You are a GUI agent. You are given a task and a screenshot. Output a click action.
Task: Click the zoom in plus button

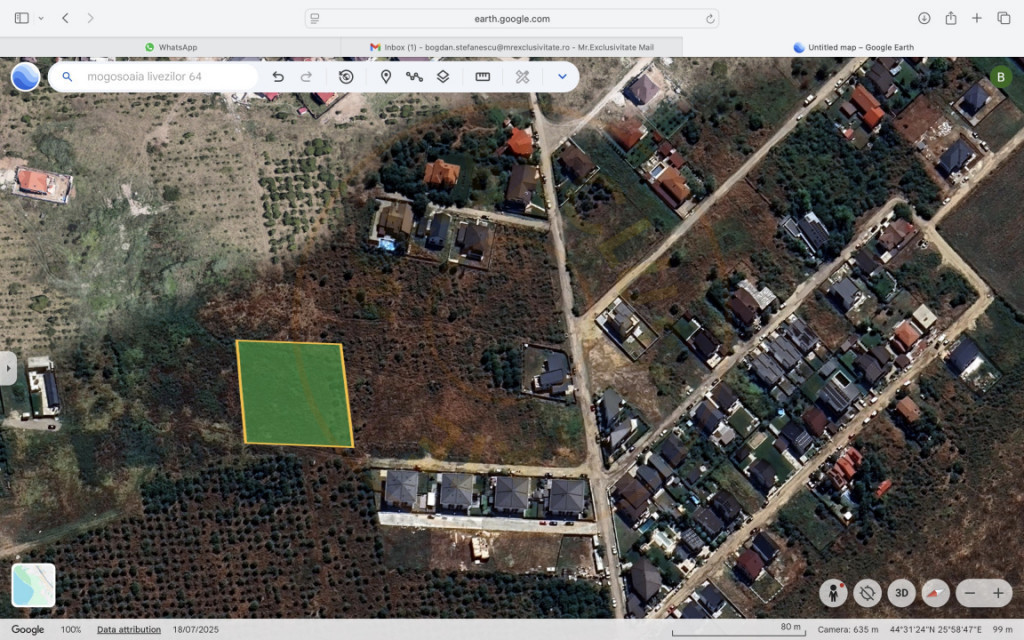pos(998,593)
